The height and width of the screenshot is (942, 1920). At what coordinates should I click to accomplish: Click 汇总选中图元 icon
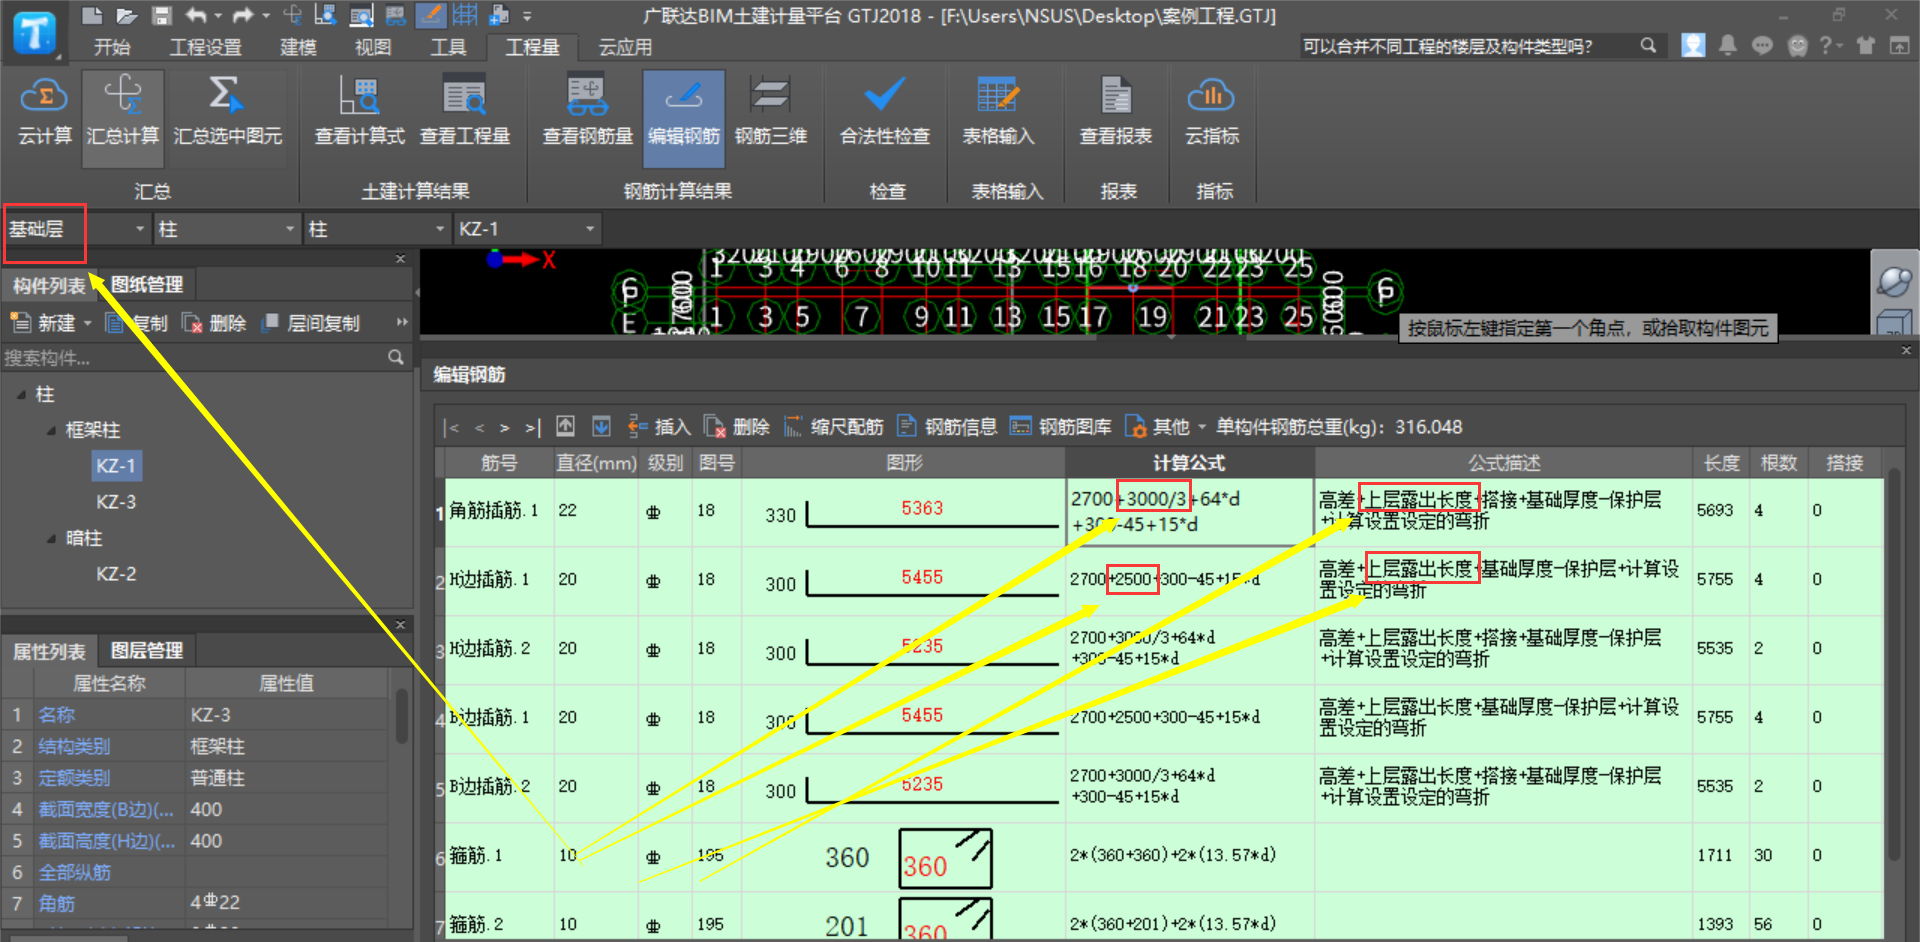[227, 97]
